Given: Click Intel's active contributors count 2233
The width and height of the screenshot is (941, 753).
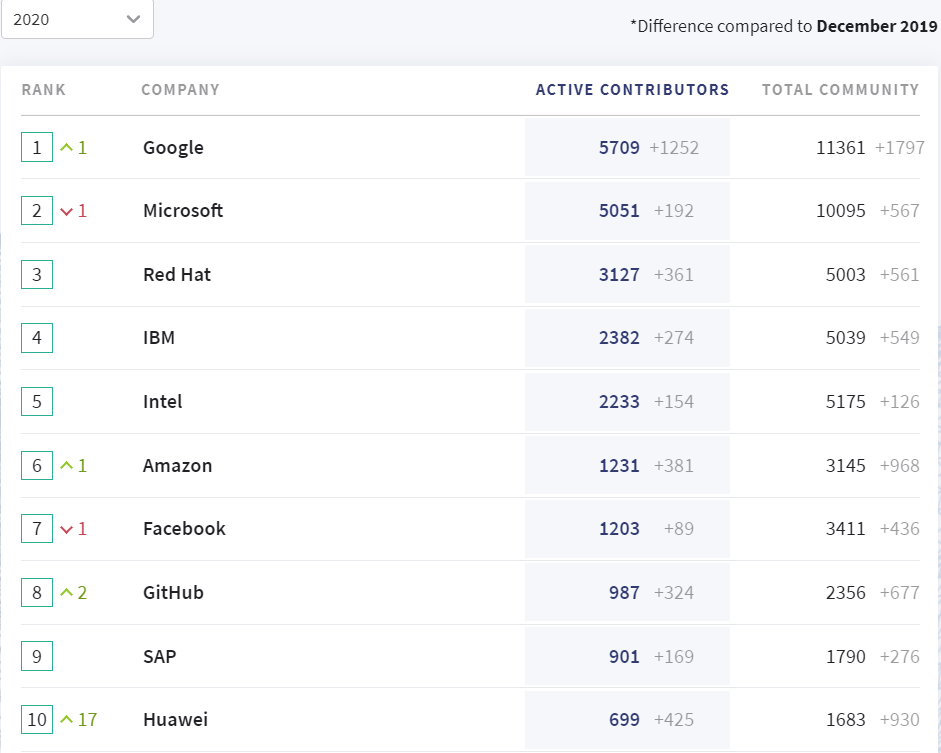Looking at the screenshot, I should [619, 402].
